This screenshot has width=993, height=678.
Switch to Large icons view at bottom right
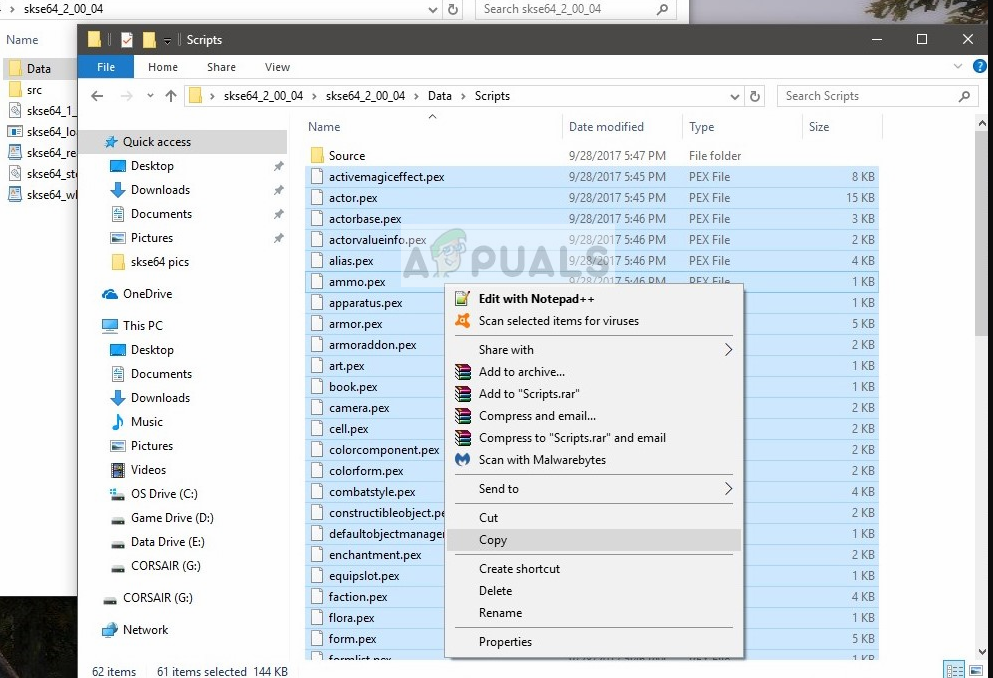(976, 670)
